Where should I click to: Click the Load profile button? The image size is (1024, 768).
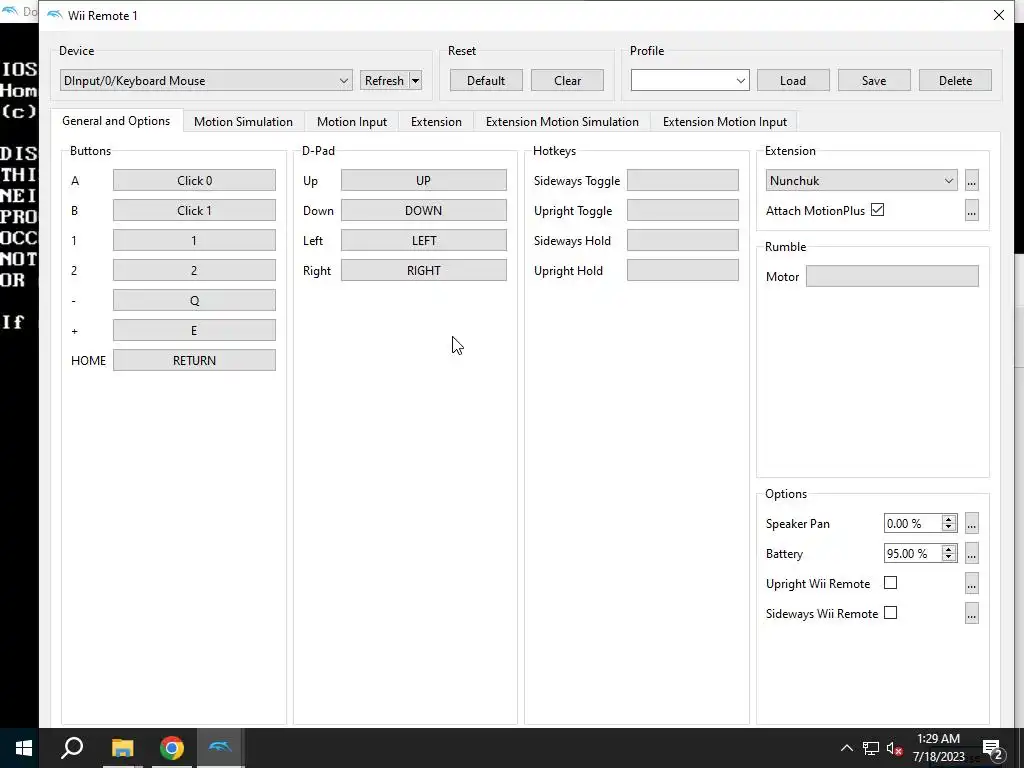tap(793, 80)
